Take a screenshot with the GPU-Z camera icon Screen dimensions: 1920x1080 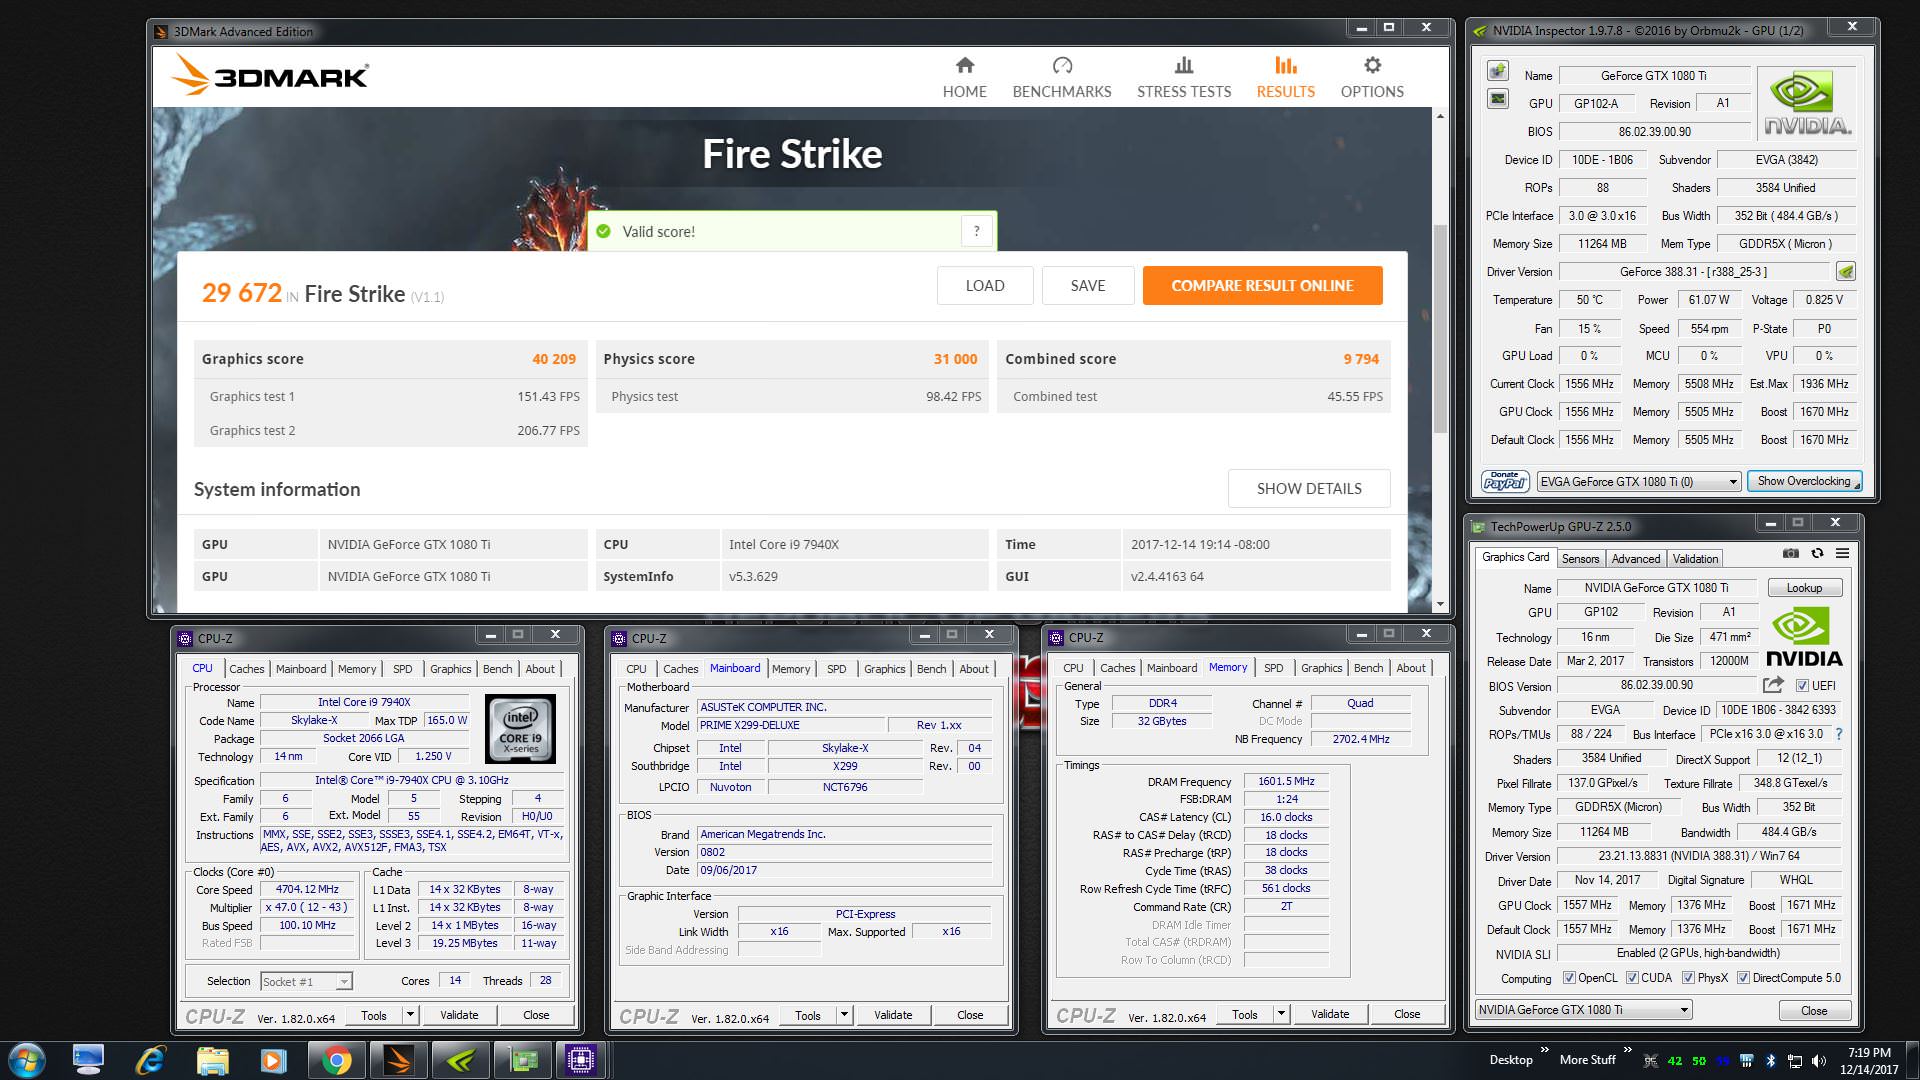click(1790, 553)
